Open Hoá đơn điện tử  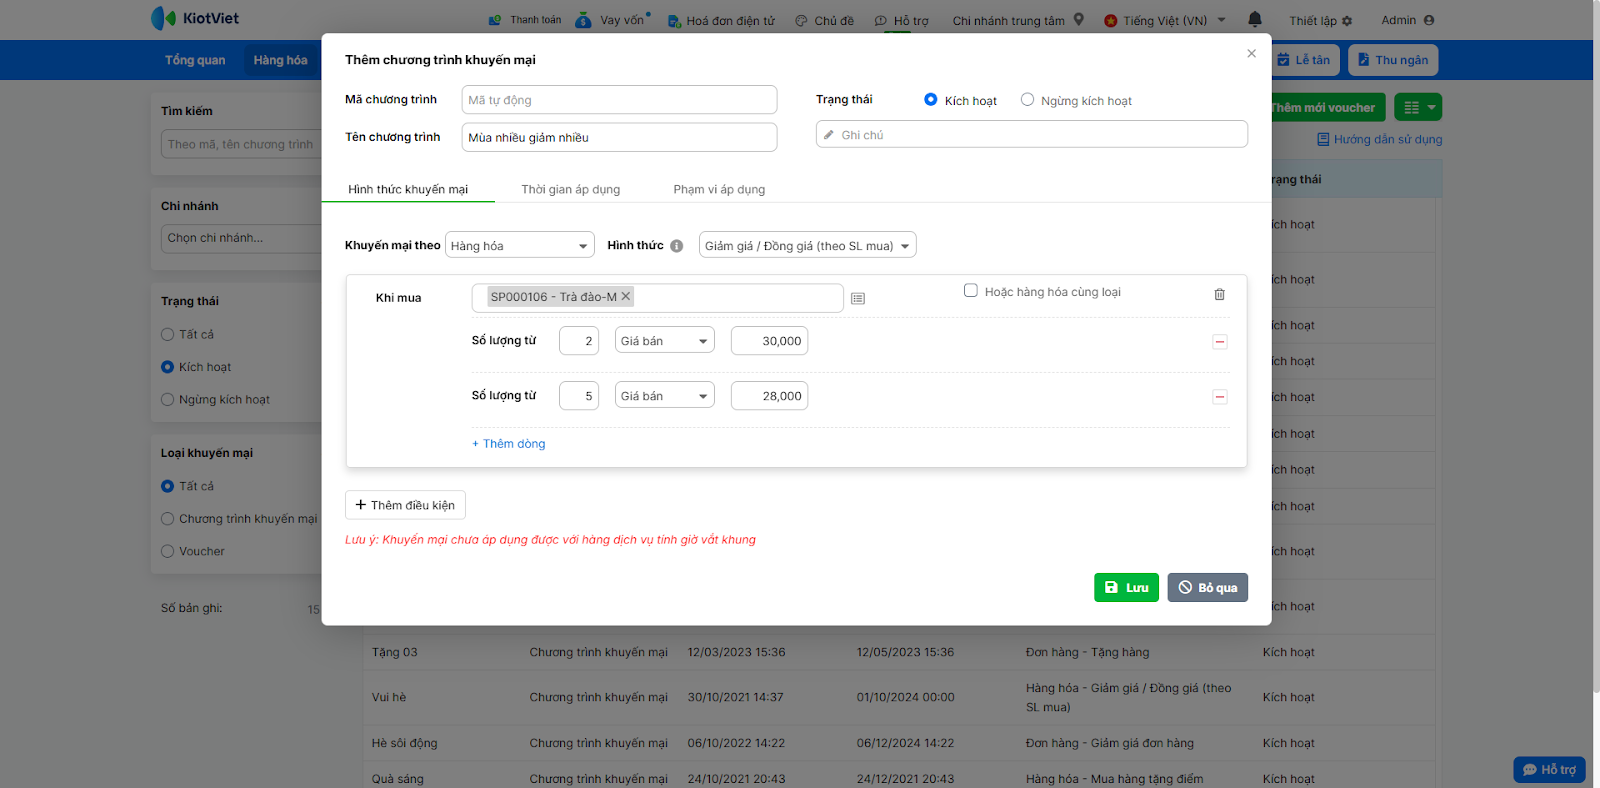[x=721, y=20]
